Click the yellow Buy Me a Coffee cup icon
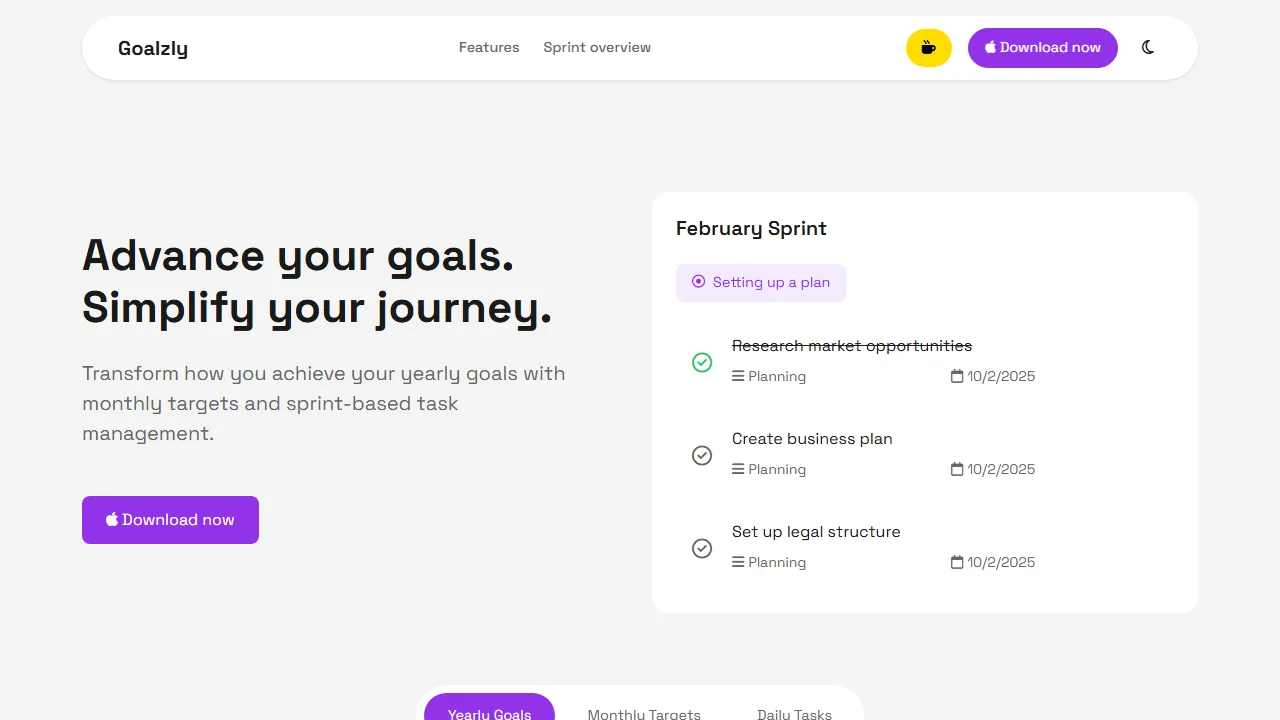 [928, 47]
